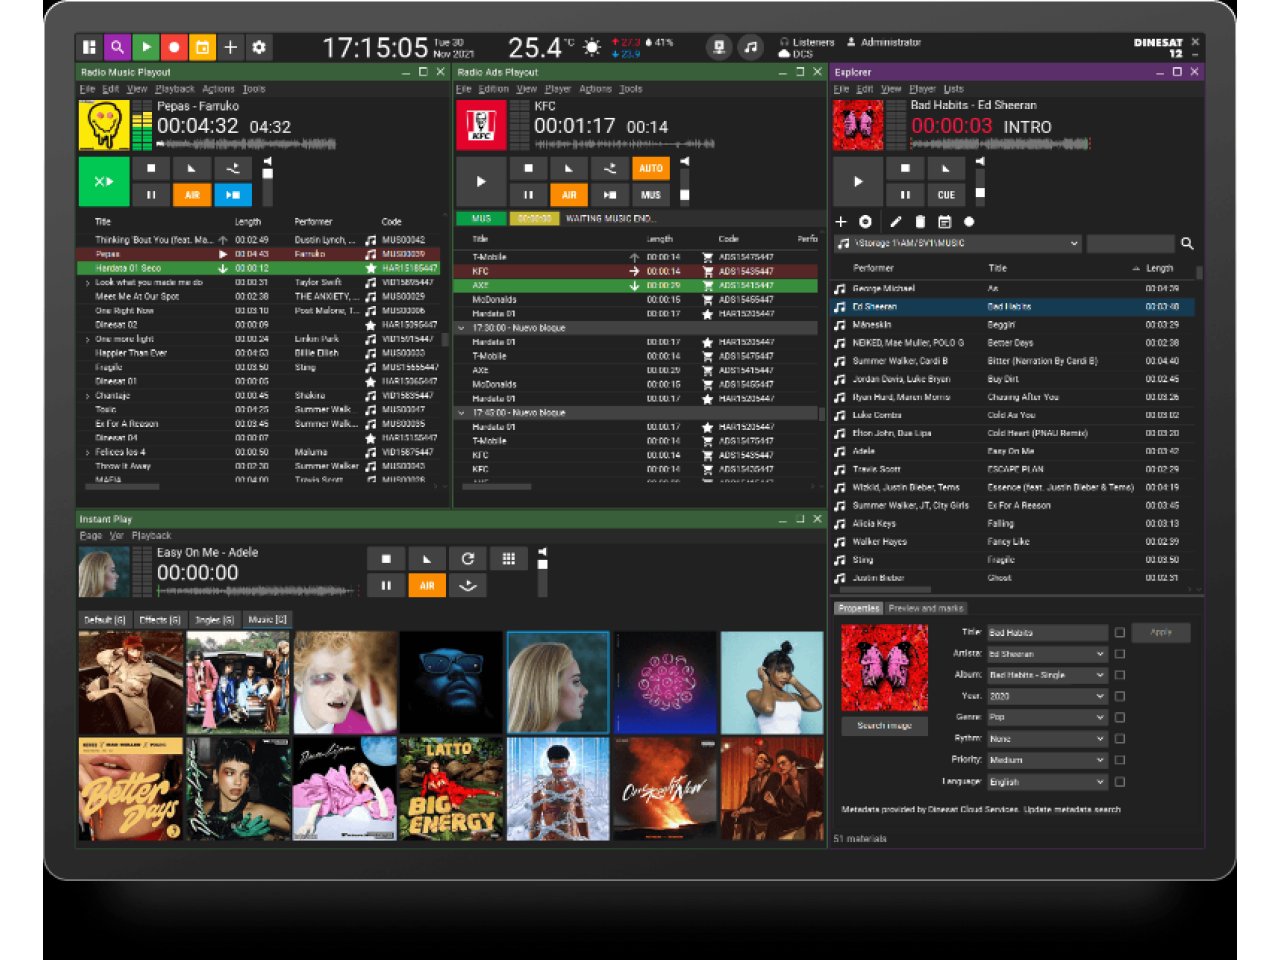The width and height of the screenshot is (1280, 960).
Task: Open the Lists menu in Explorer
Action: tap(953, 89)
